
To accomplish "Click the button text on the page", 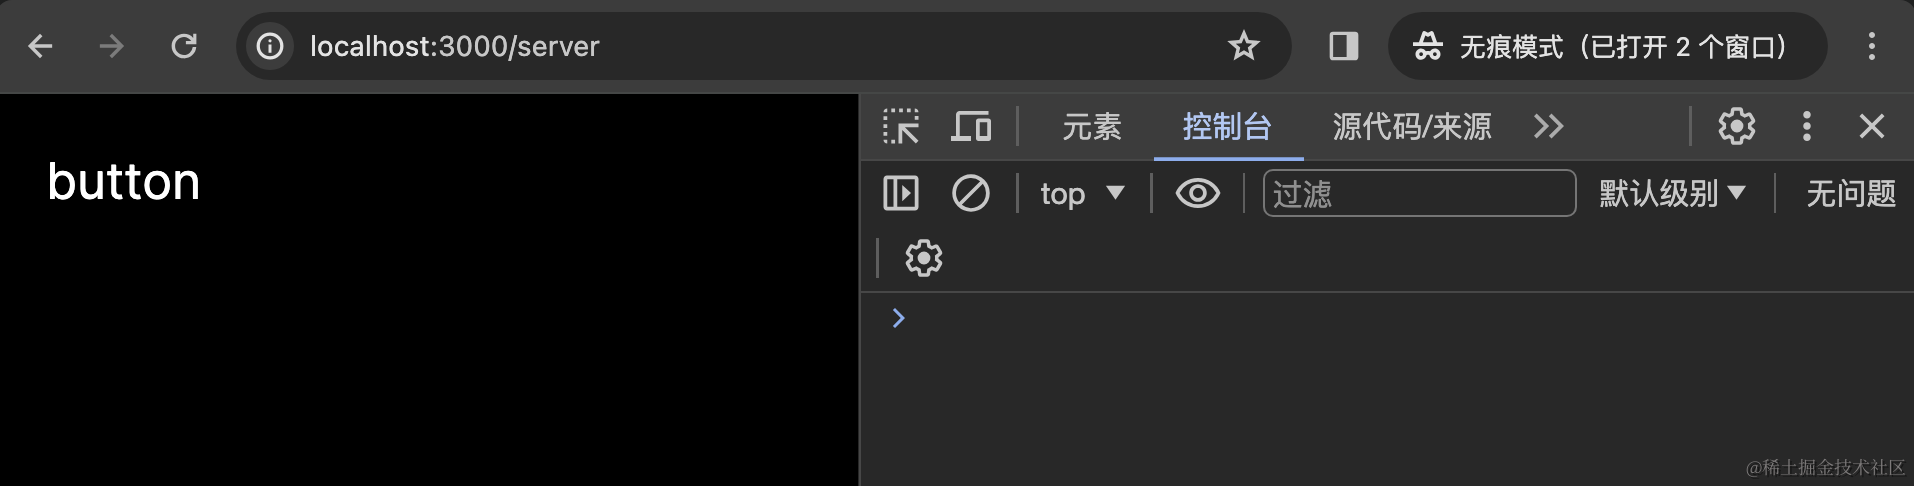I will 124,182.
